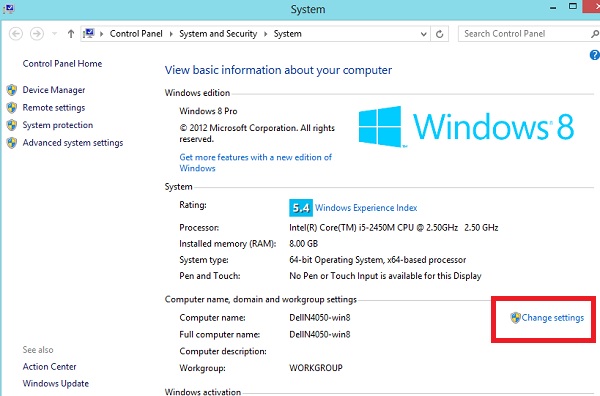This screenshot has height=396, width=600.
Task: Maximize the System window
Action: [x=573, y=7]
